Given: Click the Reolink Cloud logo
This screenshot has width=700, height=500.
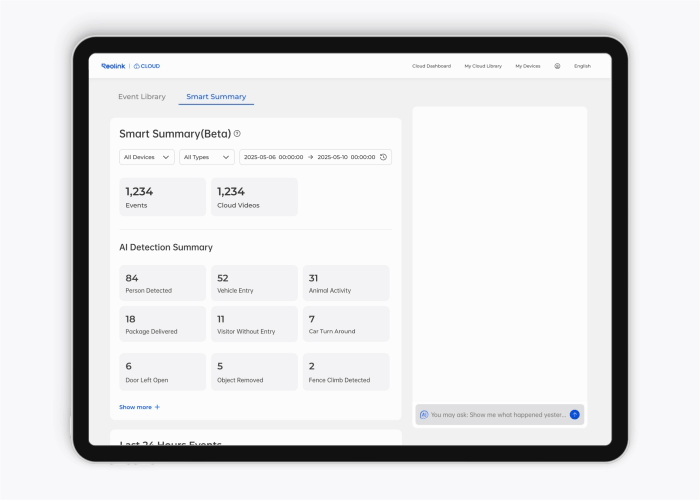Looking at the screenshot, I should coord(130,66).
